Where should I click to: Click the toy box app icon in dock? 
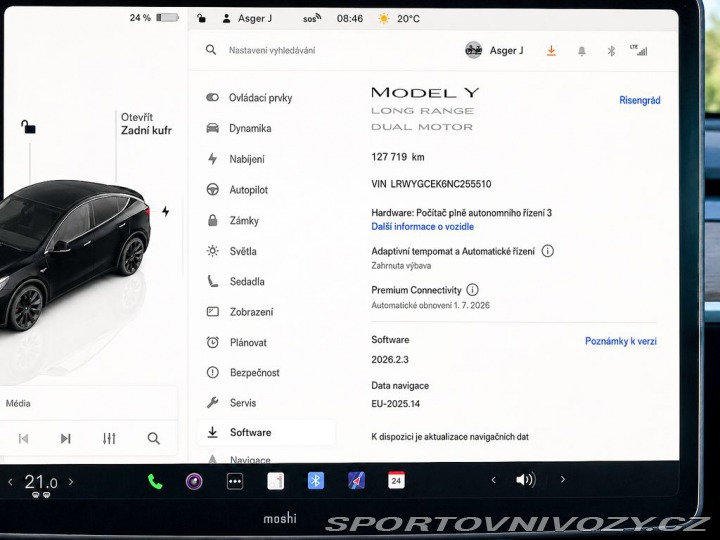tap(276, 481)
